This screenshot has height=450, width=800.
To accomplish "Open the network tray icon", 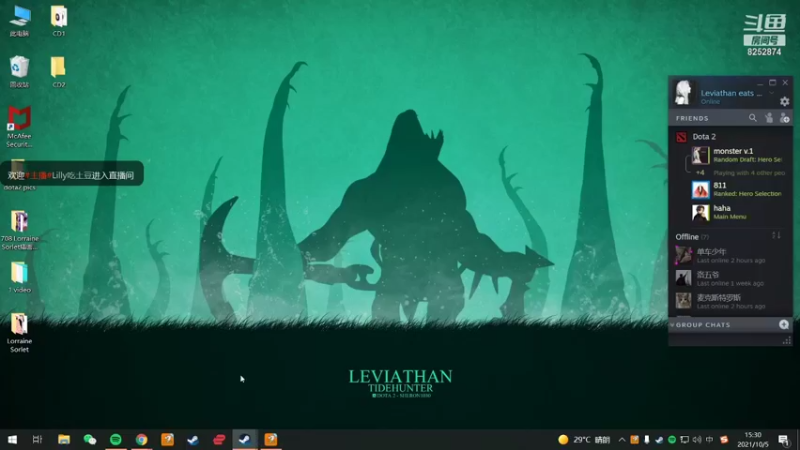I will click(x=685, y=439).
